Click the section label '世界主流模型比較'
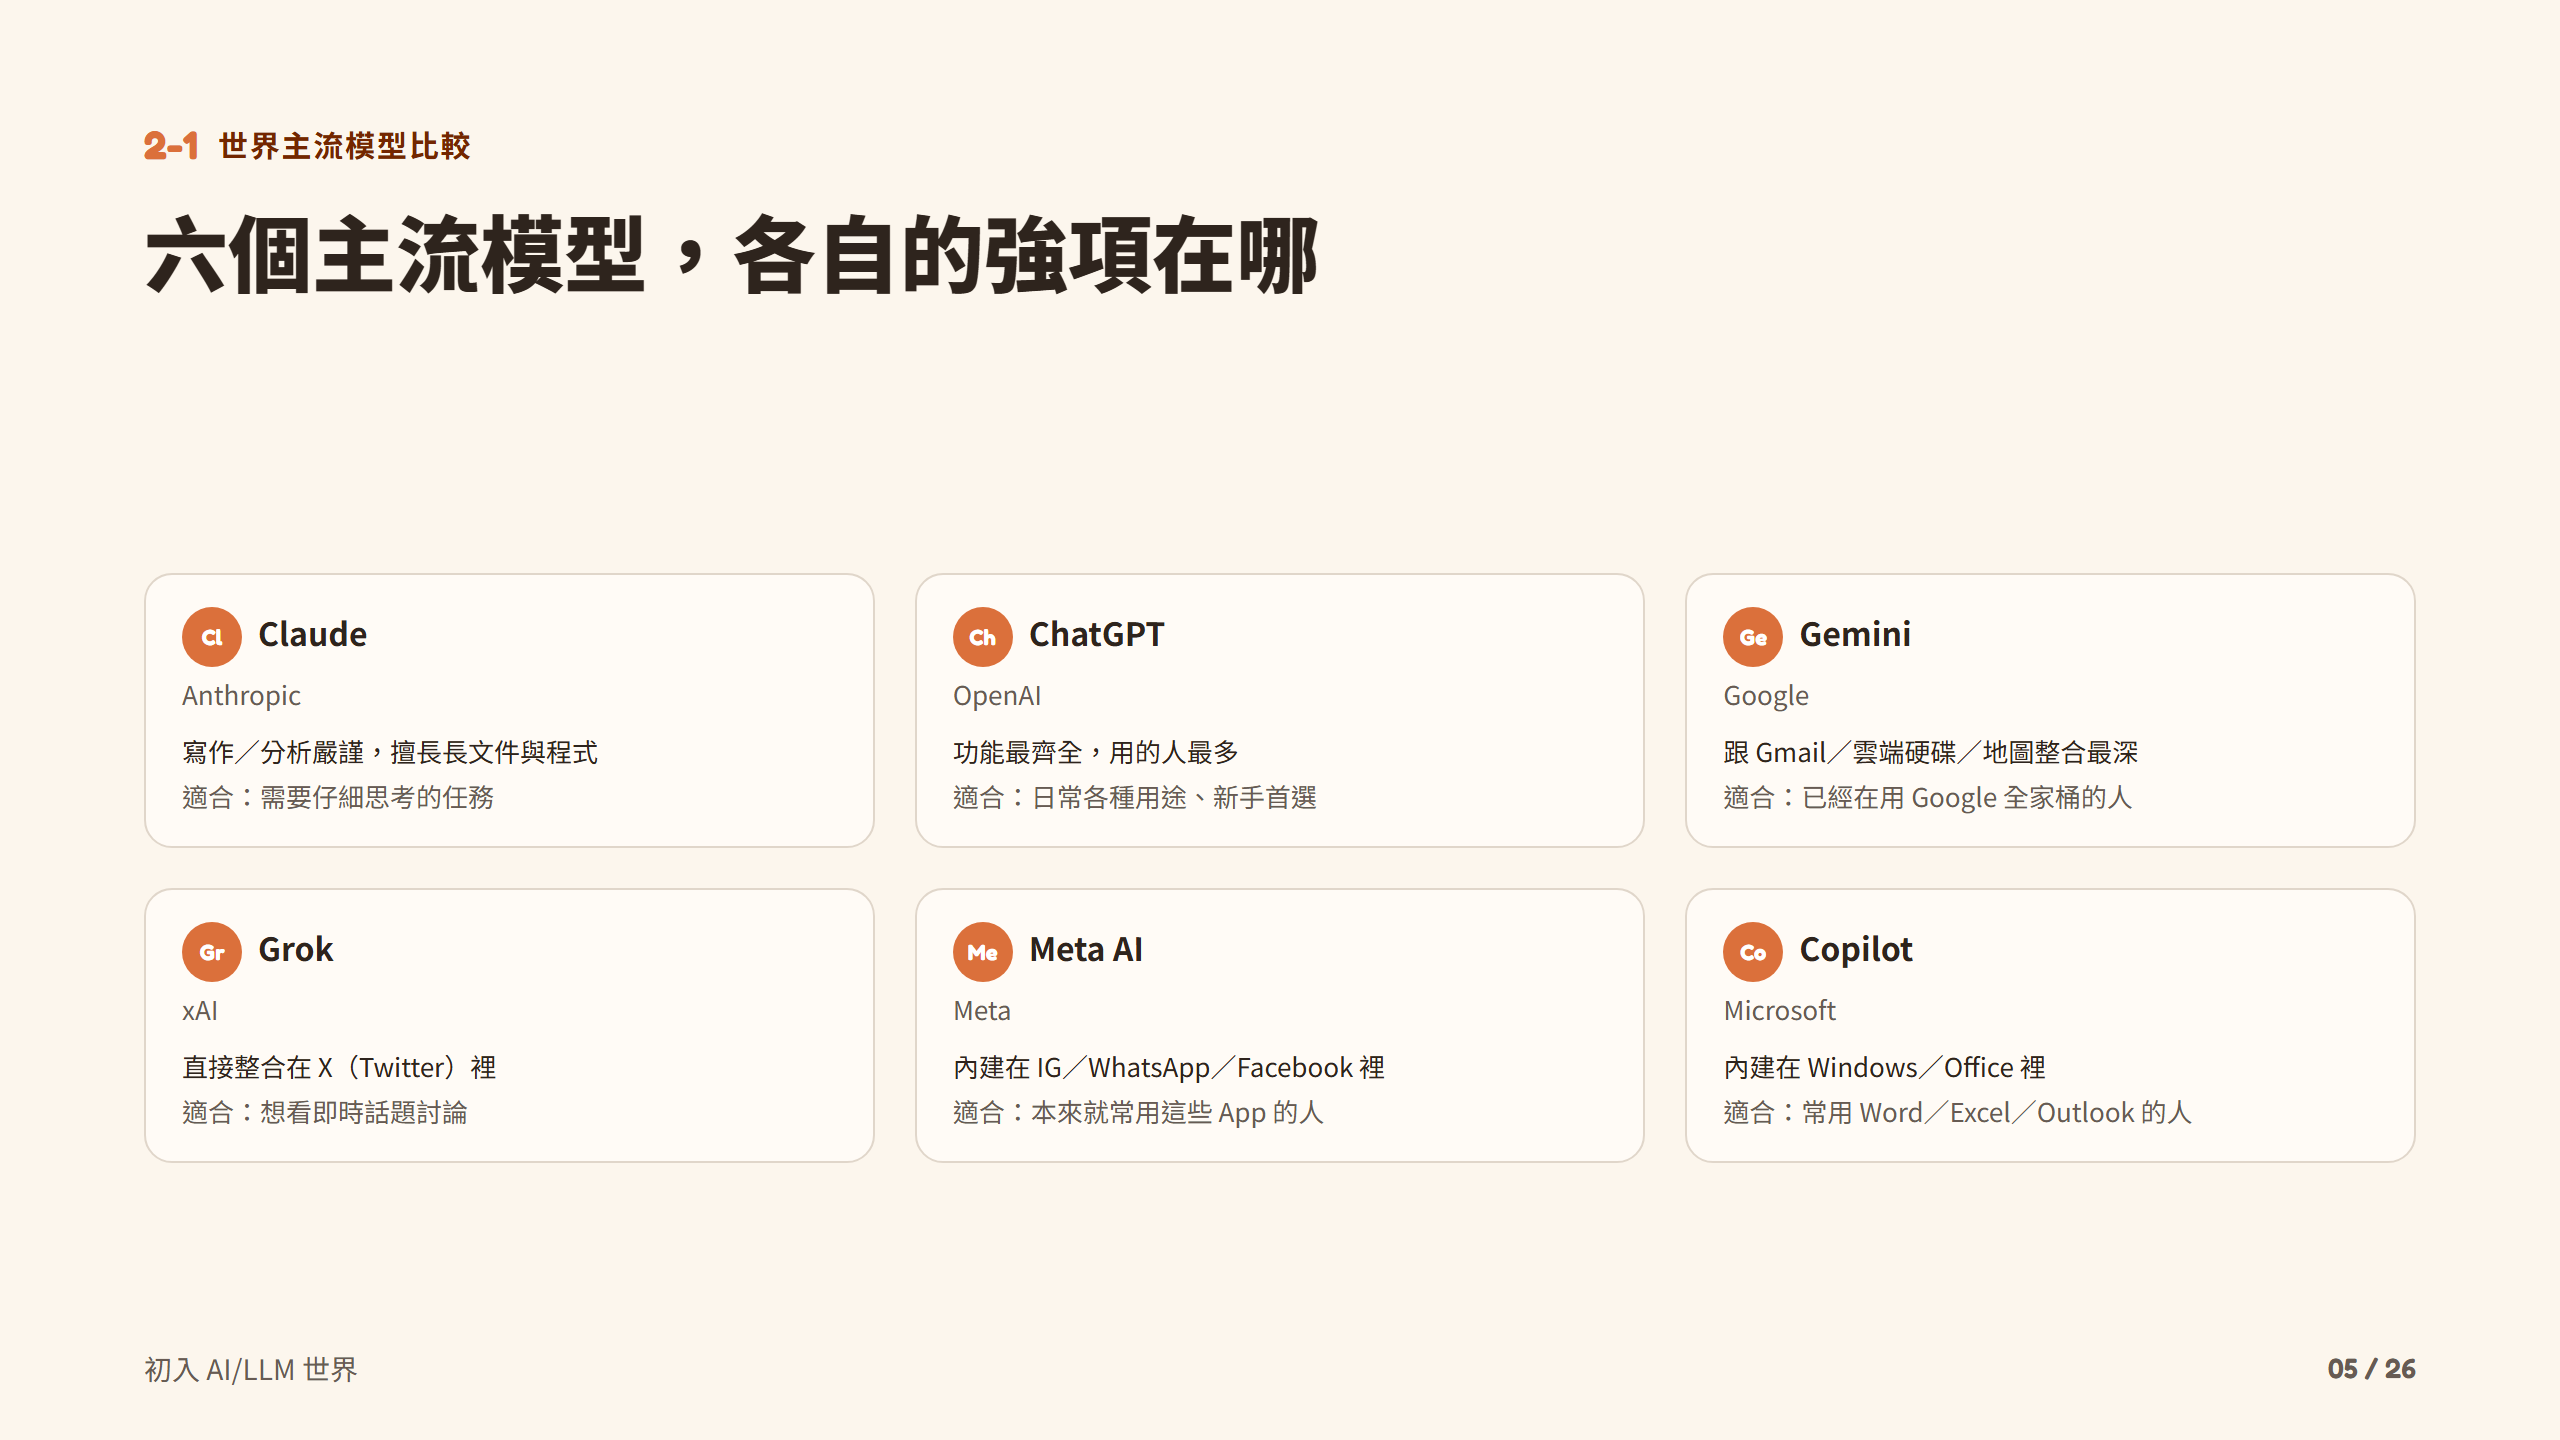Viewport: 2560px width, 1440px height. pos(345,146)
